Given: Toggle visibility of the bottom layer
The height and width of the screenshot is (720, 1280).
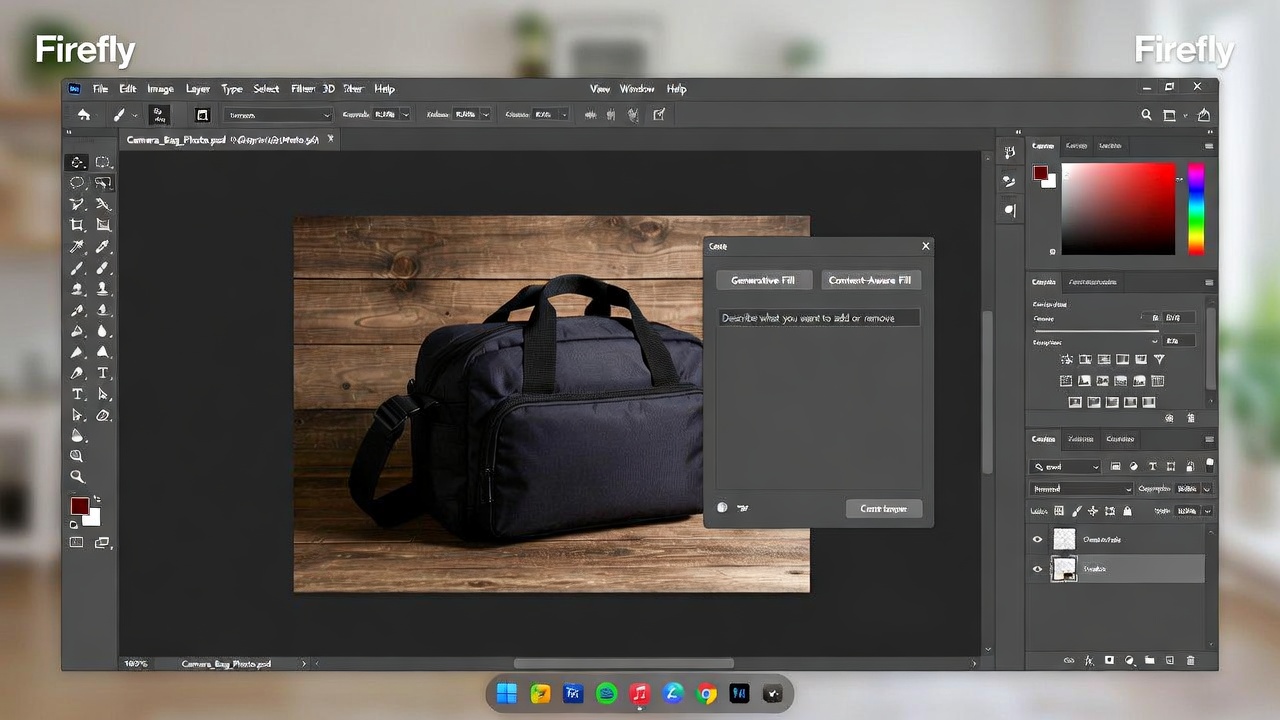Looking at the screenshot, I should 1037,569.
